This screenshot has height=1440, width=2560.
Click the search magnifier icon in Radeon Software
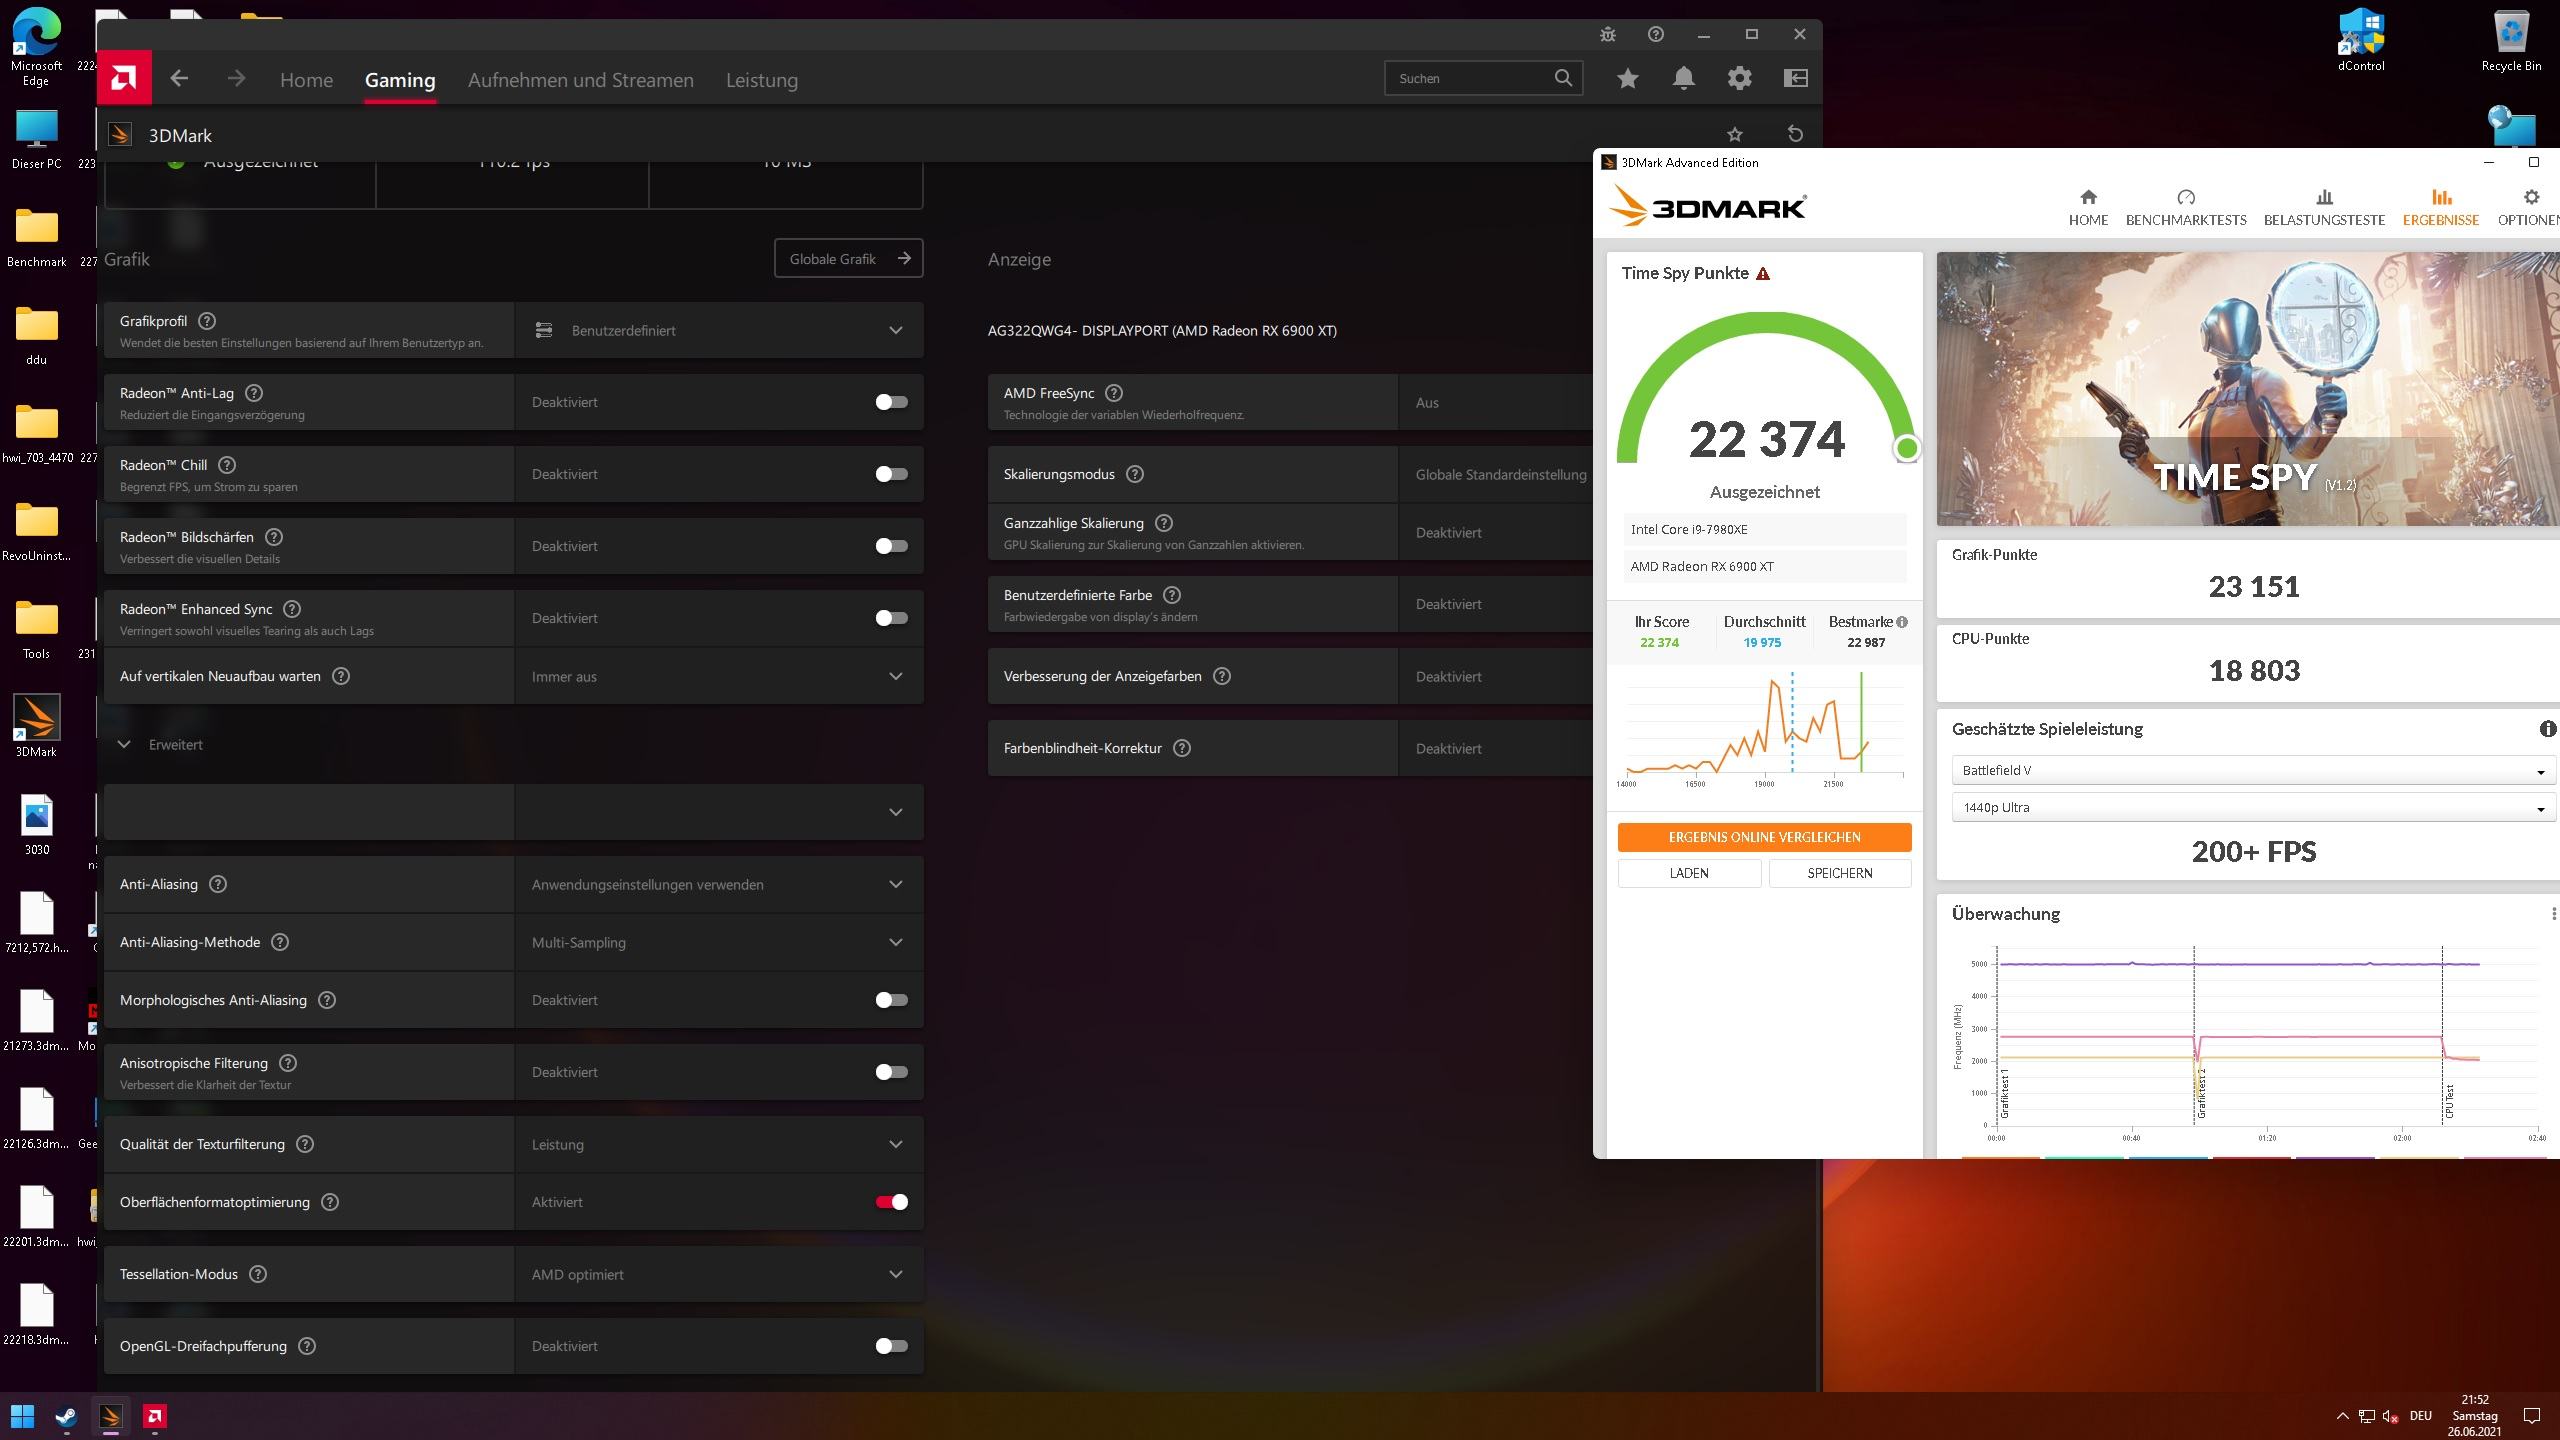point(1563,78)
